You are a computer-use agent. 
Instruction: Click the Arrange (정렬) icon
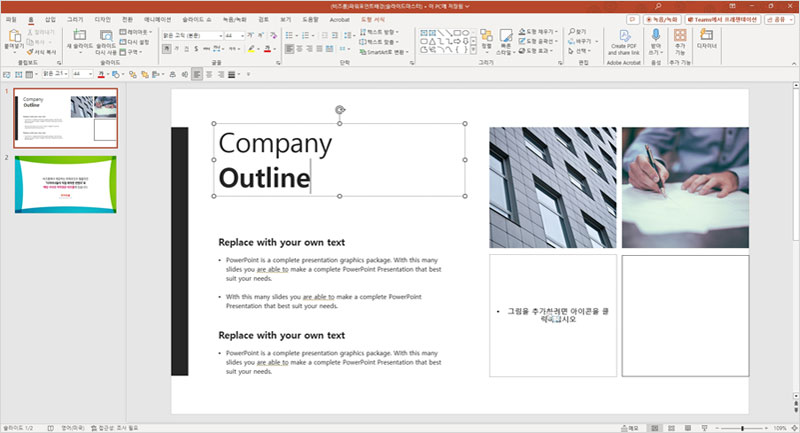(486, 35)
